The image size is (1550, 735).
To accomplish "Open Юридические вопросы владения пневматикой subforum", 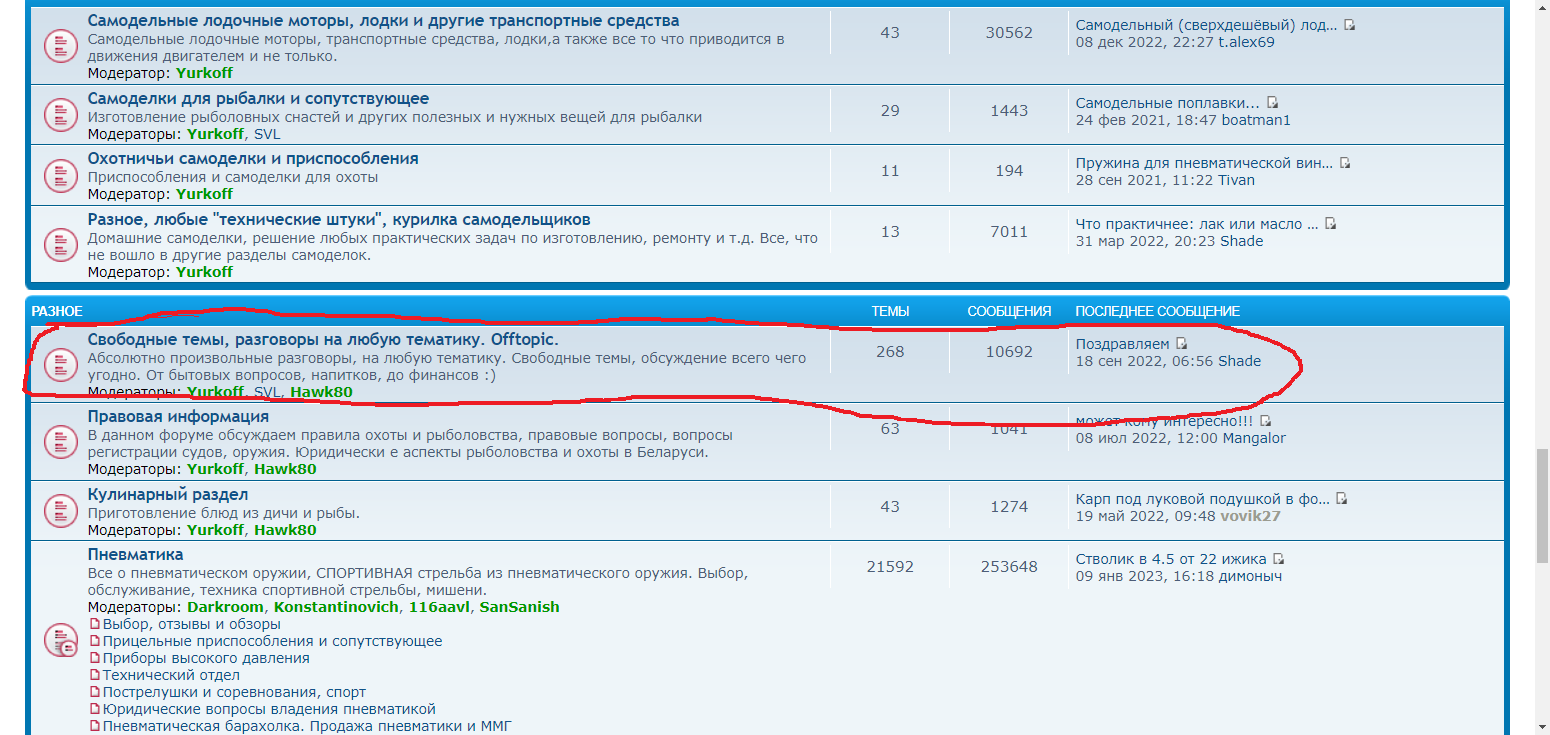I will click(x=269, y=709).
